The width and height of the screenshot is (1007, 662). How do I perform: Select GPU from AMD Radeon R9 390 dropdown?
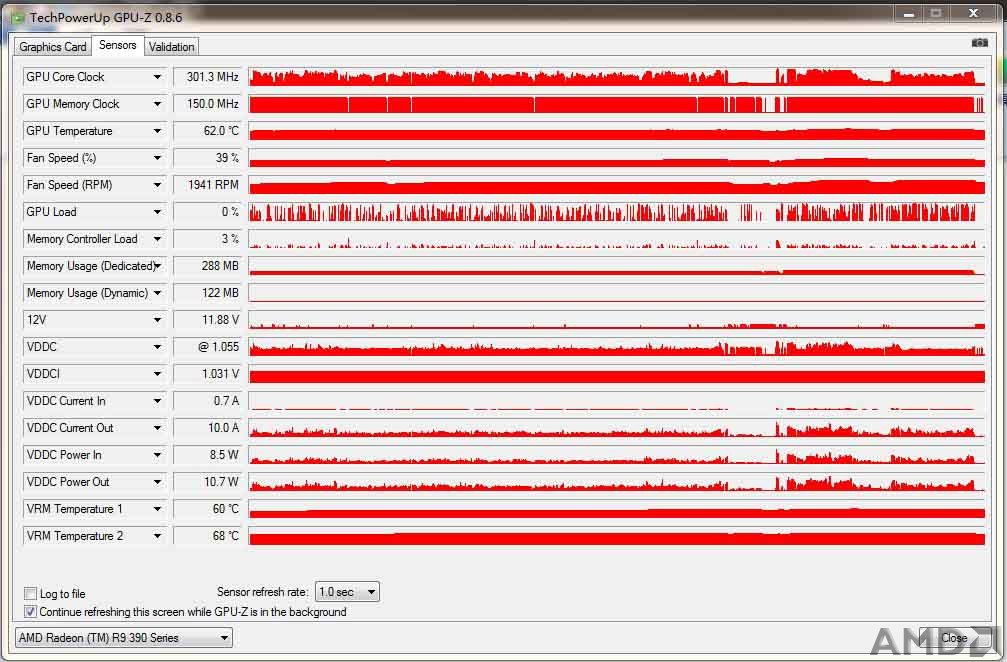point(123,638)
